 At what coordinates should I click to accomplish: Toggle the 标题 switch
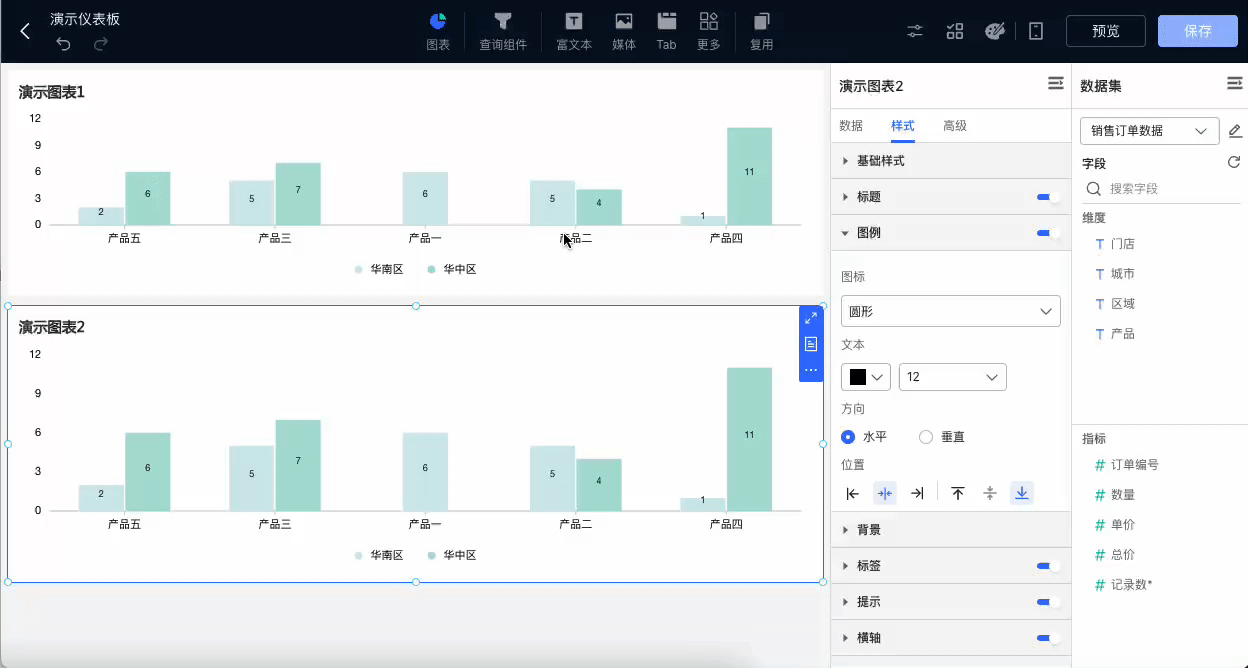[1049, 197]
